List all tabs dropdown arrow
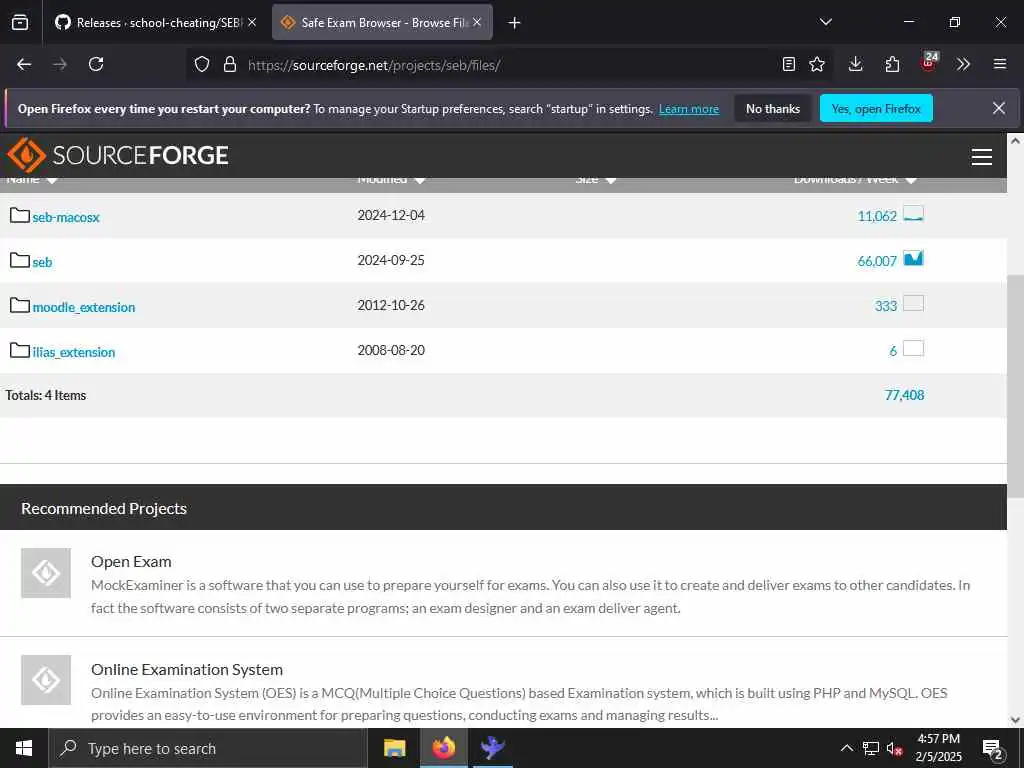 [825, 22]
